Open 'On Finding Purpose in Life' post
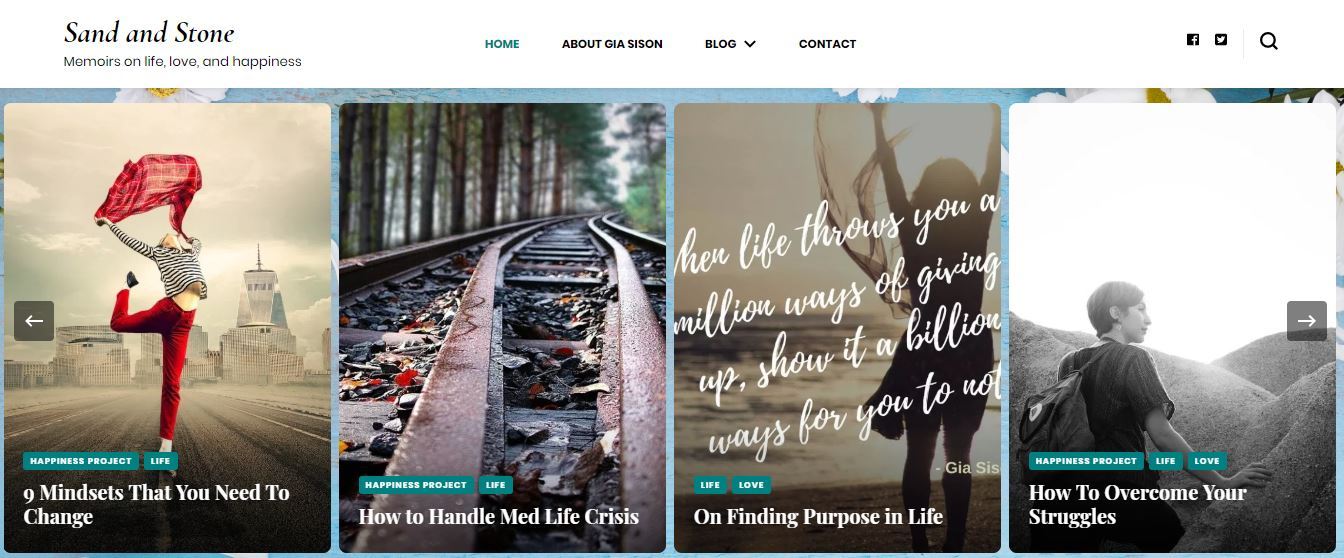 point(818,517)
